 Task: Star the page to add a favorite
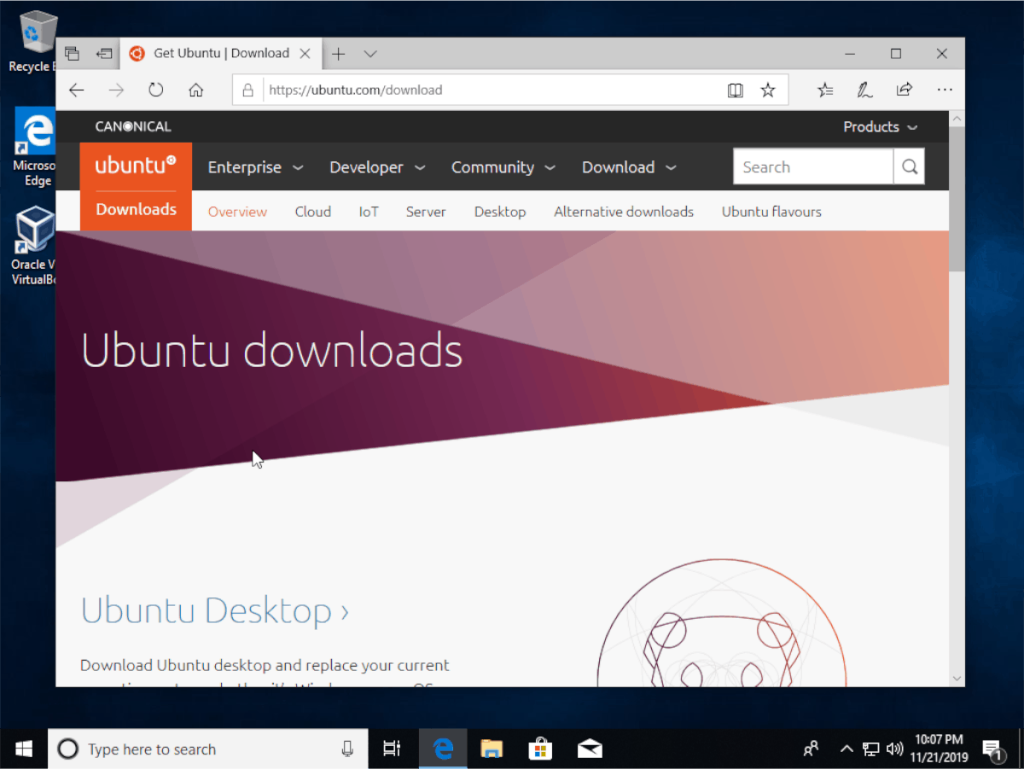coord(768,89)
